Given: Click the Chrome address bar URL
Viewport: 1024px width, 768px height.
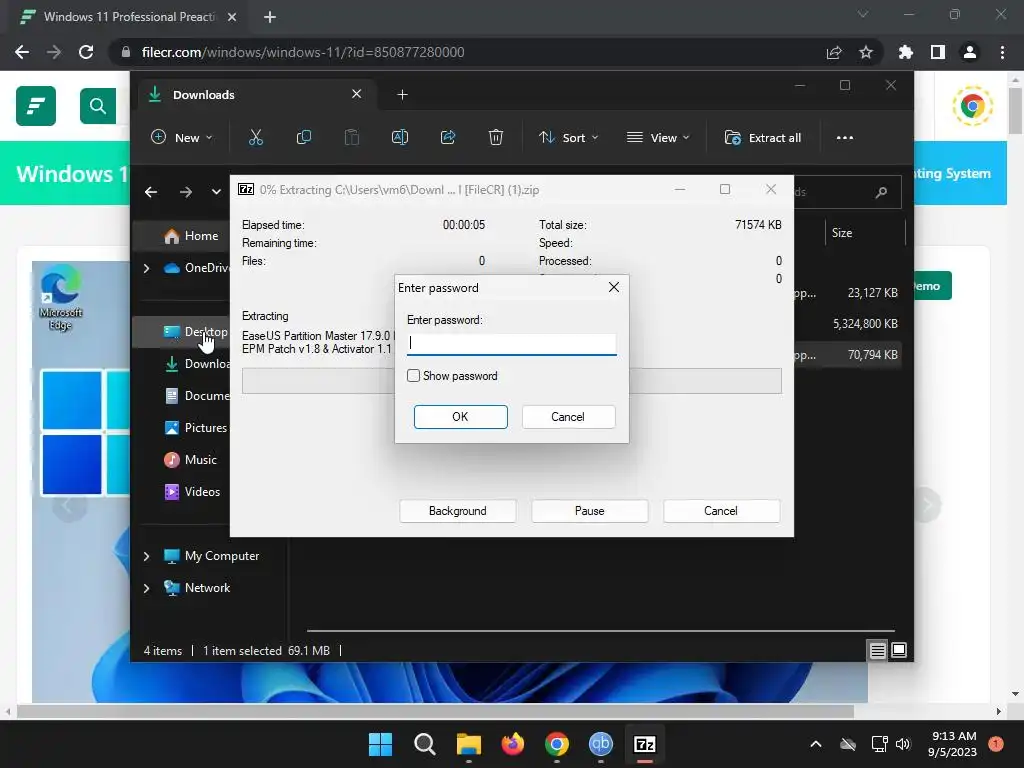Looking at the screenshot, I should (x=302, y=52).
